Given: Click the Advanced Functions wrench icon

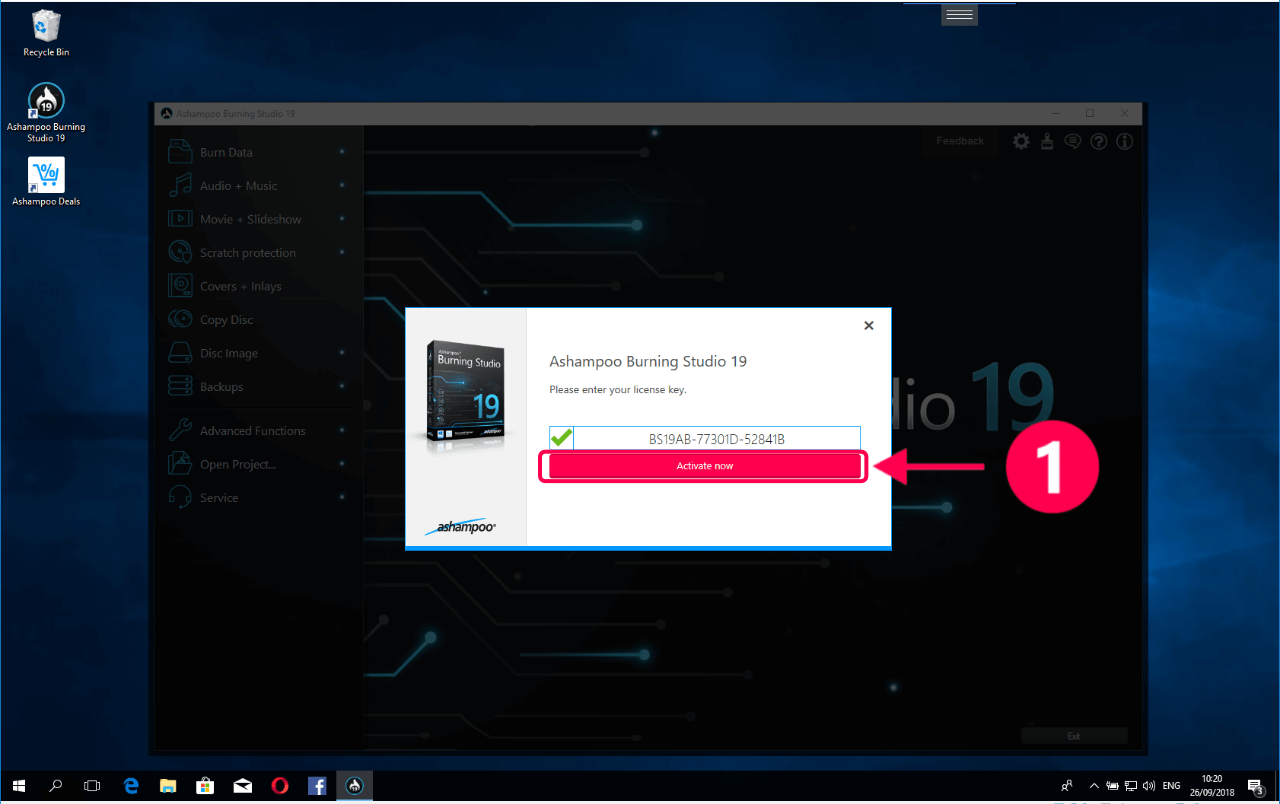Looking at the screenshot, I should pyautogui.click(x=180, y=430).
